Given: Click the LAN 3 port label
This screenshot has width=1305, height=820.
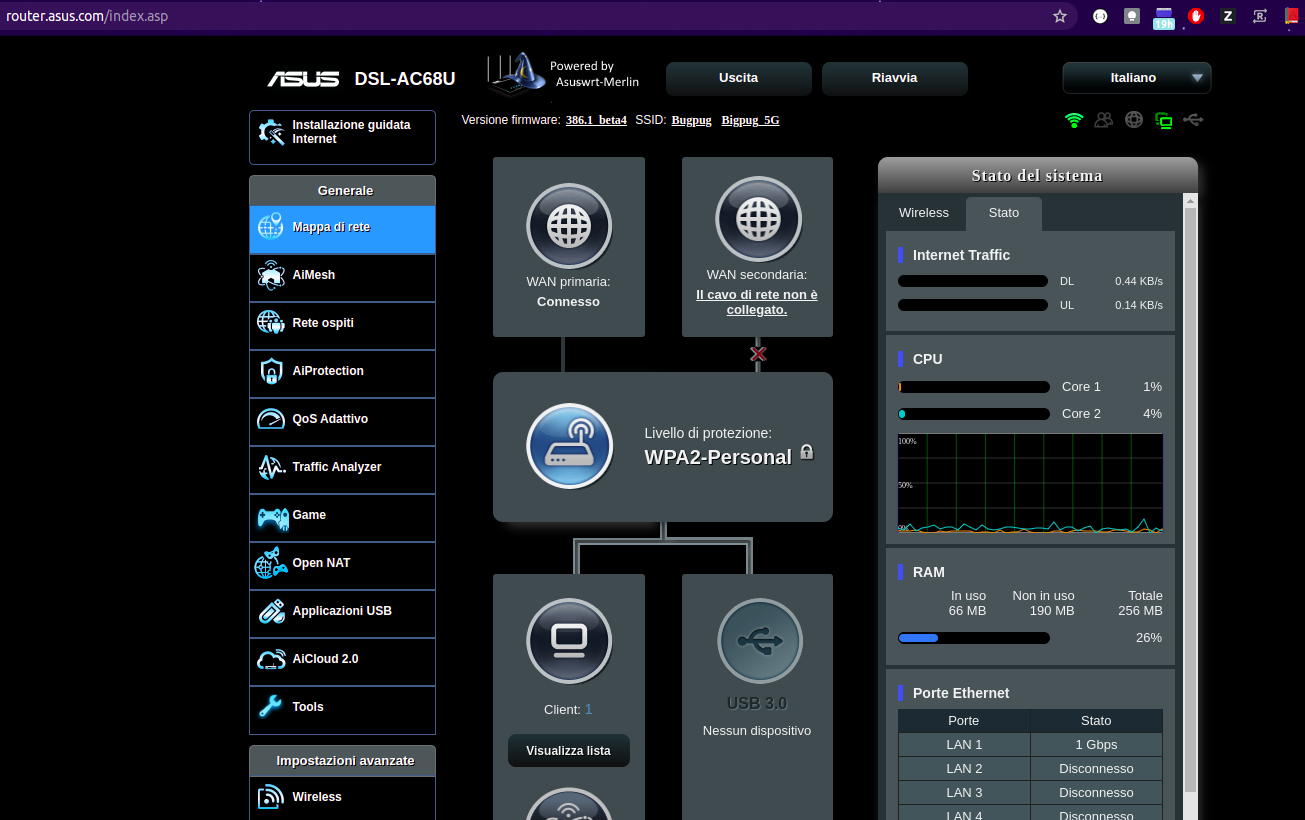Looking at the screenshot, I should click(964, 793).
